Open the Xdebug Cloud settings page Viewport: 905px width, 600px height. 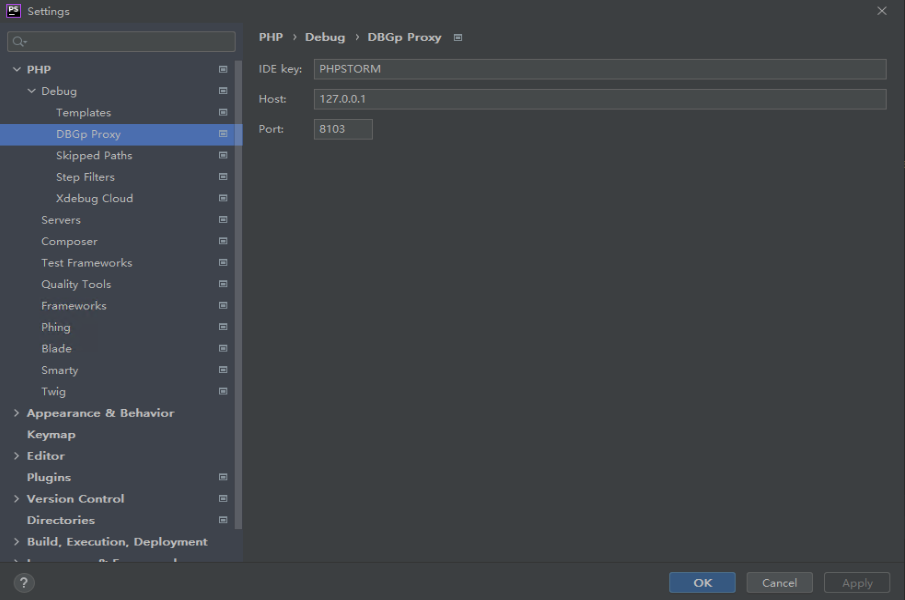[x=94, y=198]
